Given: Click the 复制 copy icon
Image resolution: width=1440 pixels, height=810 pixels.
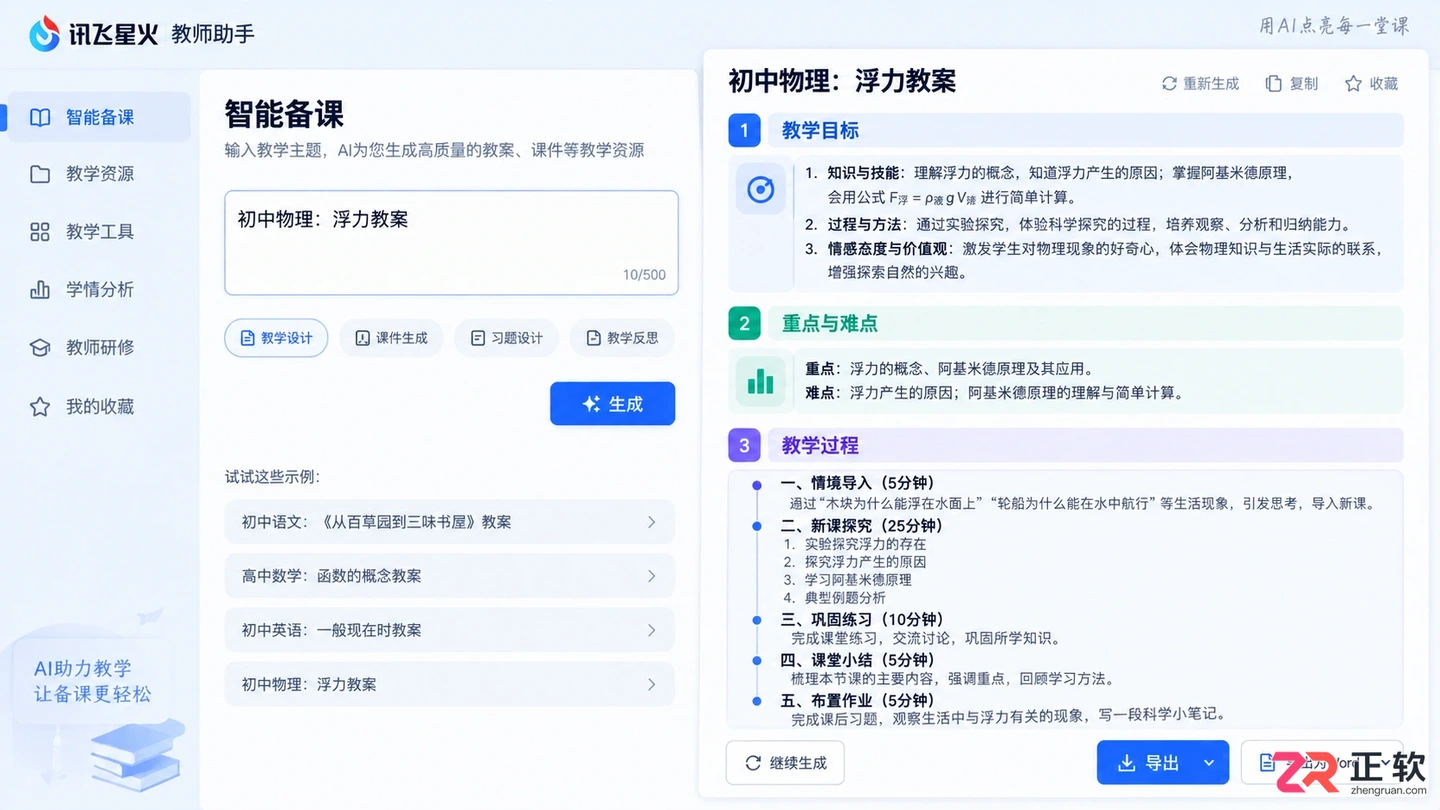Looking at the screenshot, I should tap(1273, 84).
